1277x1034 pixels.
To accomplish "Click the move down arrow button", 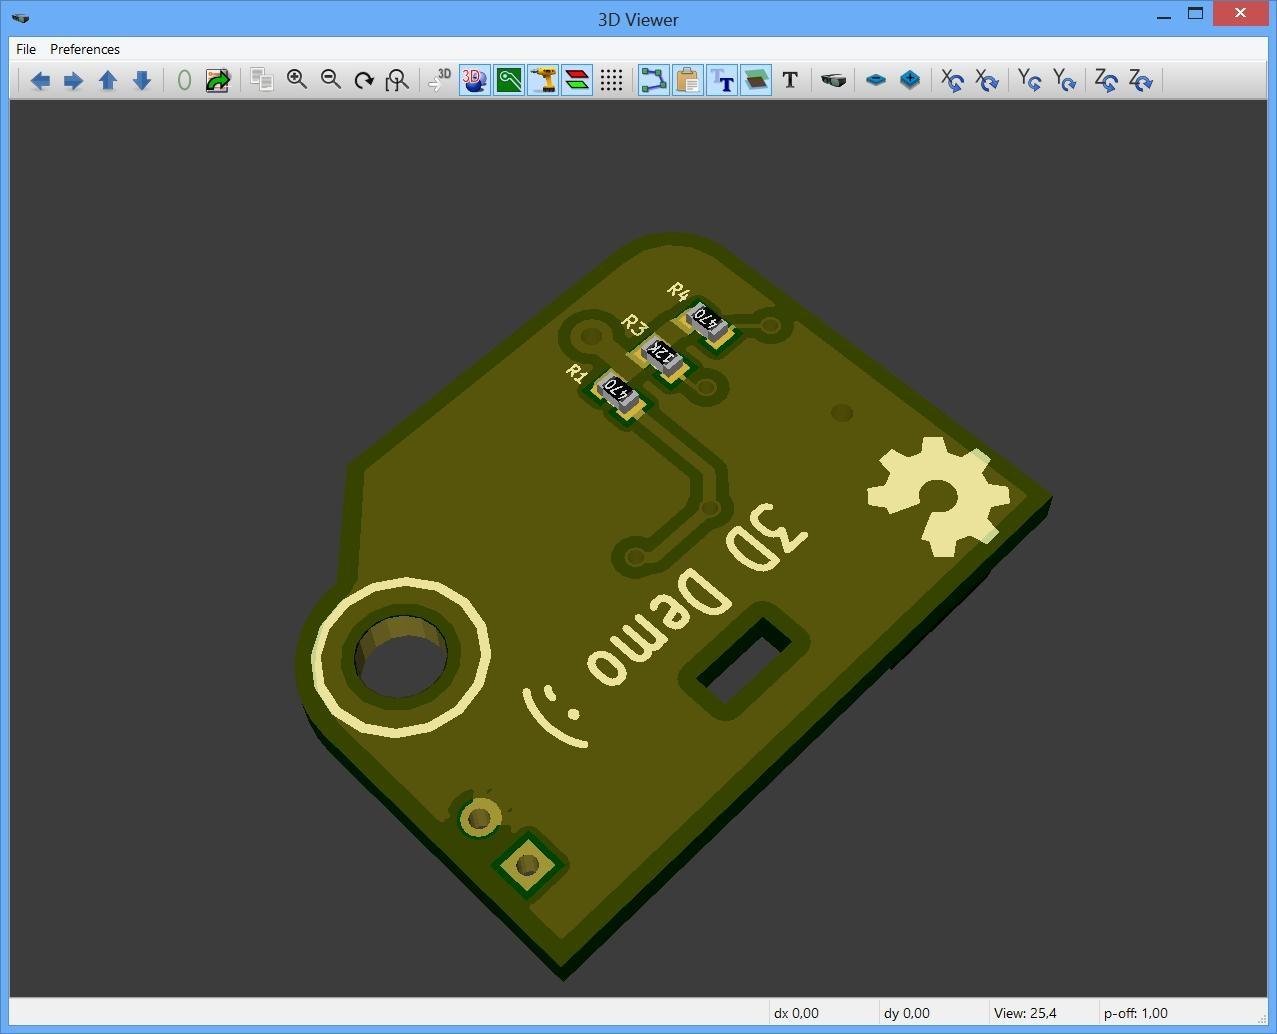I will click(142, 80).
